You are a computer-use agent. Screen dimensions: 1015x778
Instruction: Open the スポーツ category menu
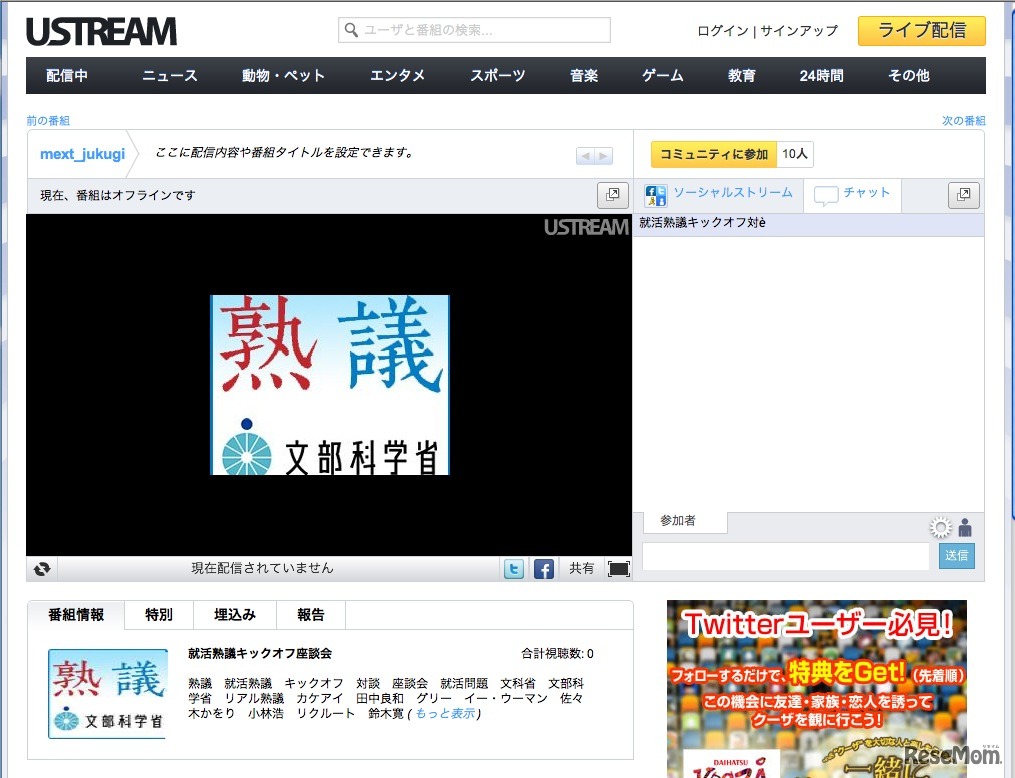pyautogui.click(x=496, y=75)
